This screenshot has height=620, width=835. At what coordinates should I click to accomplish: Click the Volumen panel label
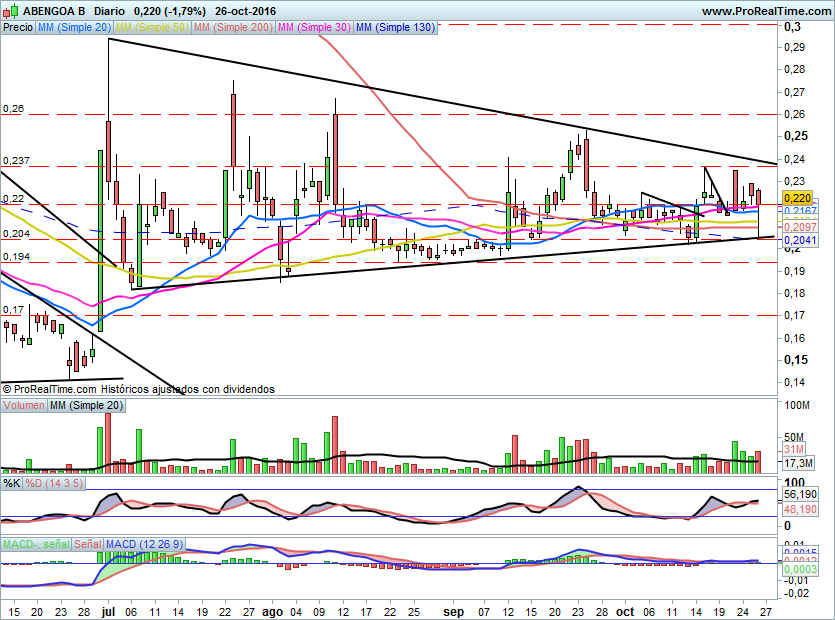[24, 405]
